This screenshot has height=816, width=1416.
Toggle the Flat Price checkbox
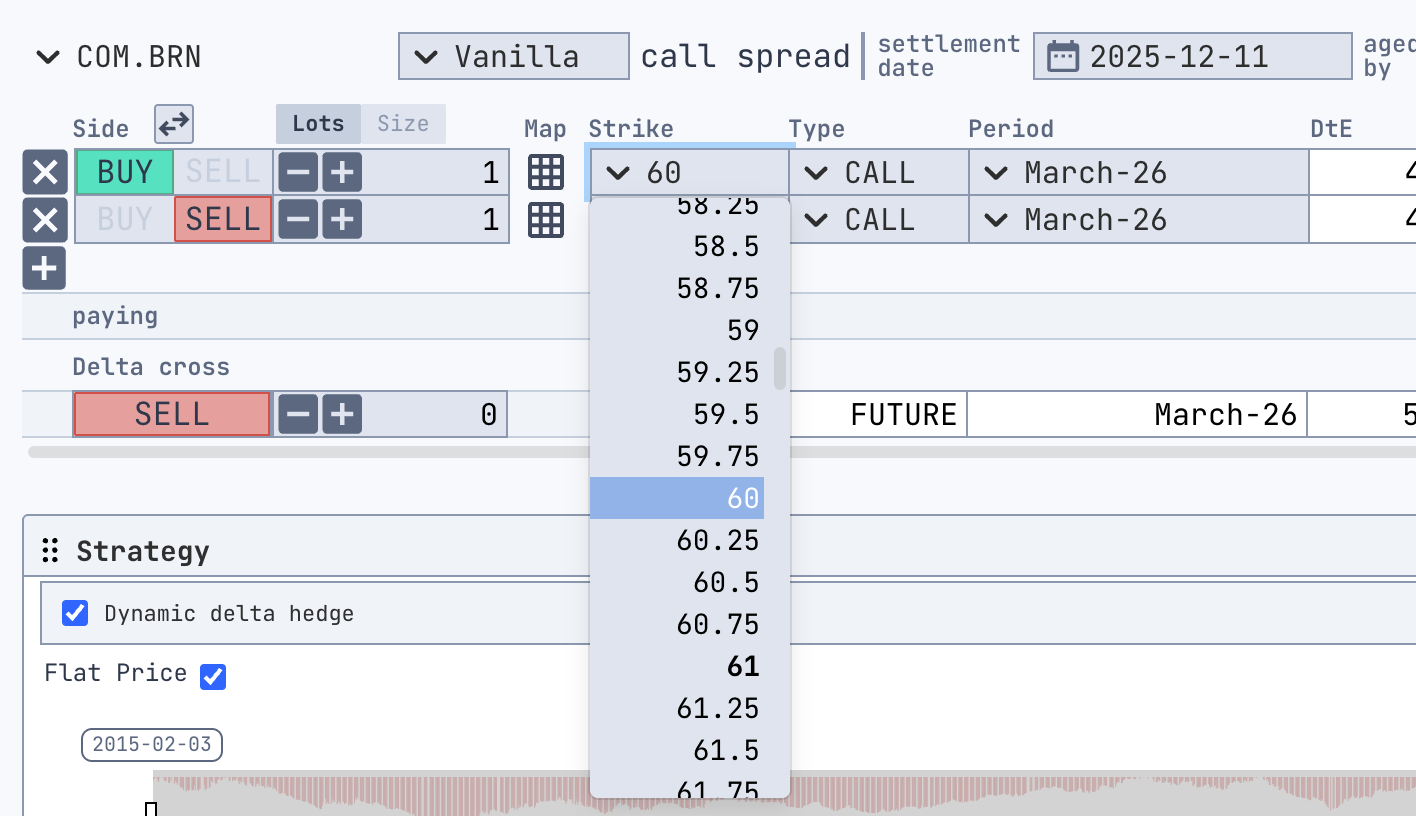[x=212, y=677]
